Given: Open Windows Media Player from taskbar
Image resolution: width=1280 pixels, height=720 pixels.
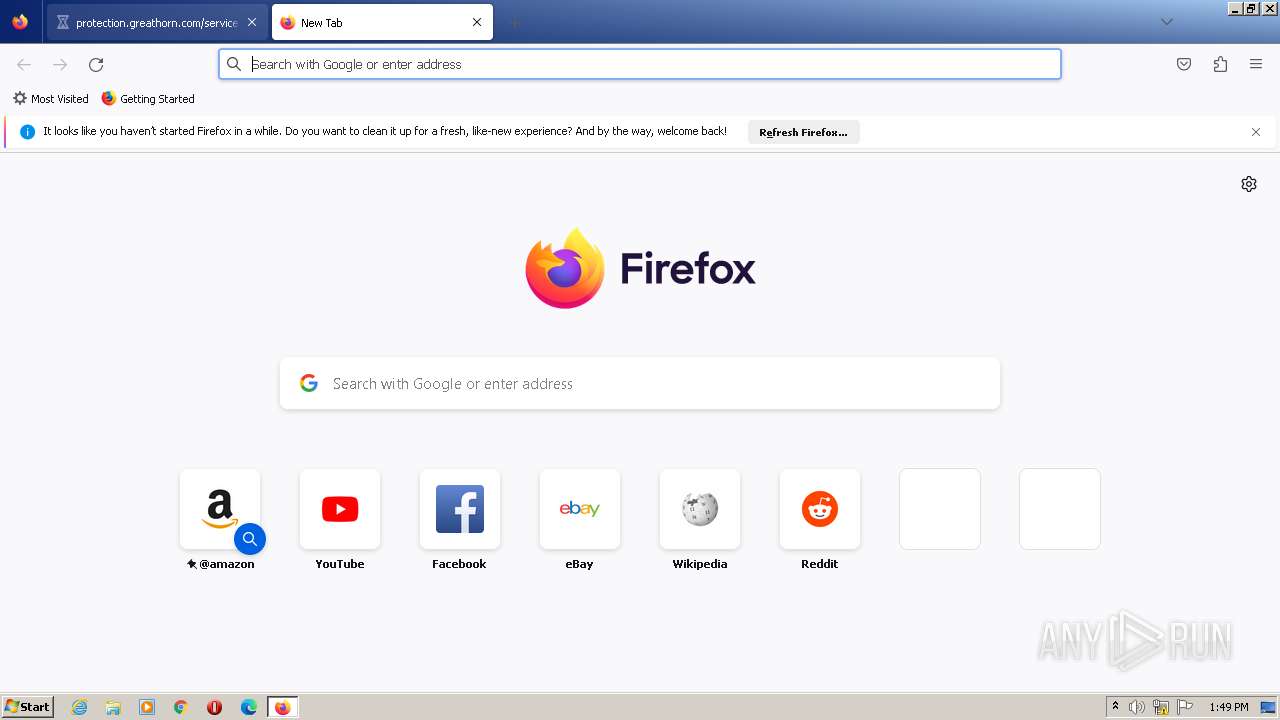Looking at the screenshot, I should click(x=147, y=707).
